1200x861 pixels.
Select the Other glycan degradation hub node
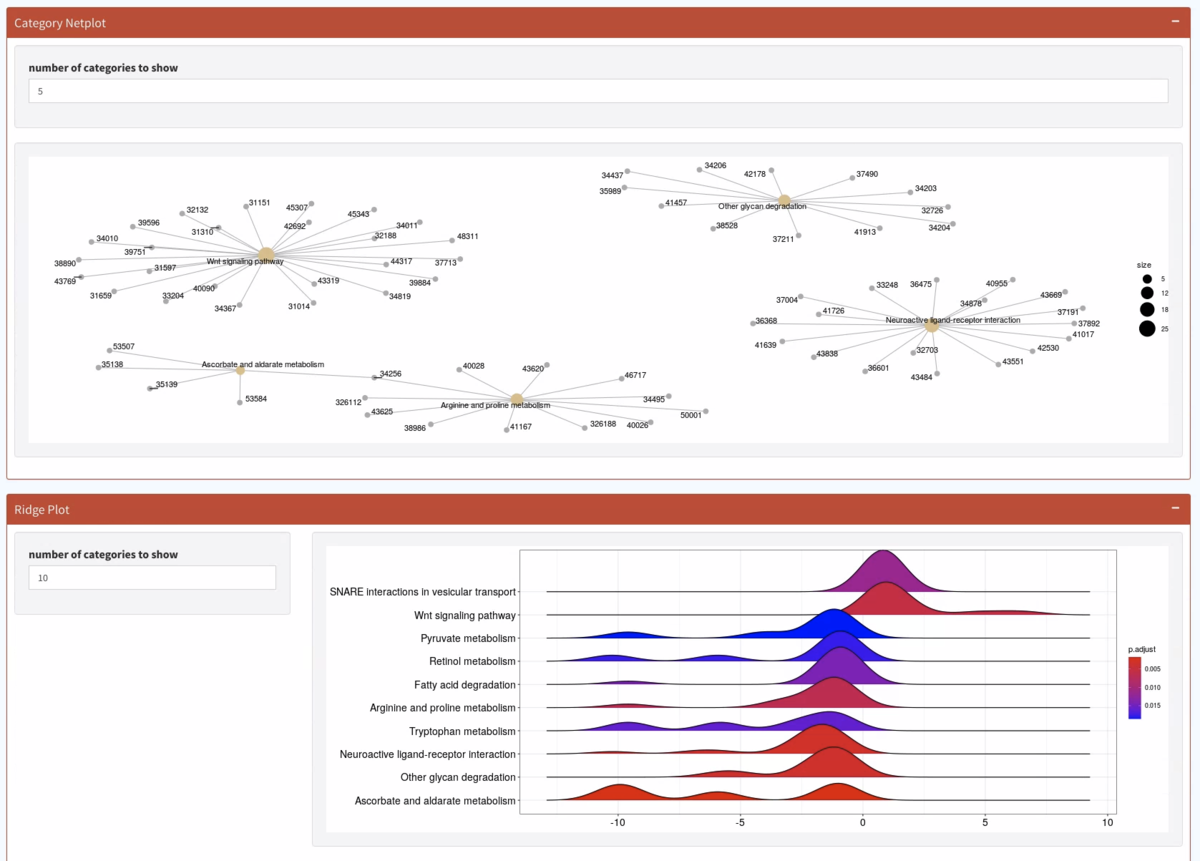(x=785, y=201)
